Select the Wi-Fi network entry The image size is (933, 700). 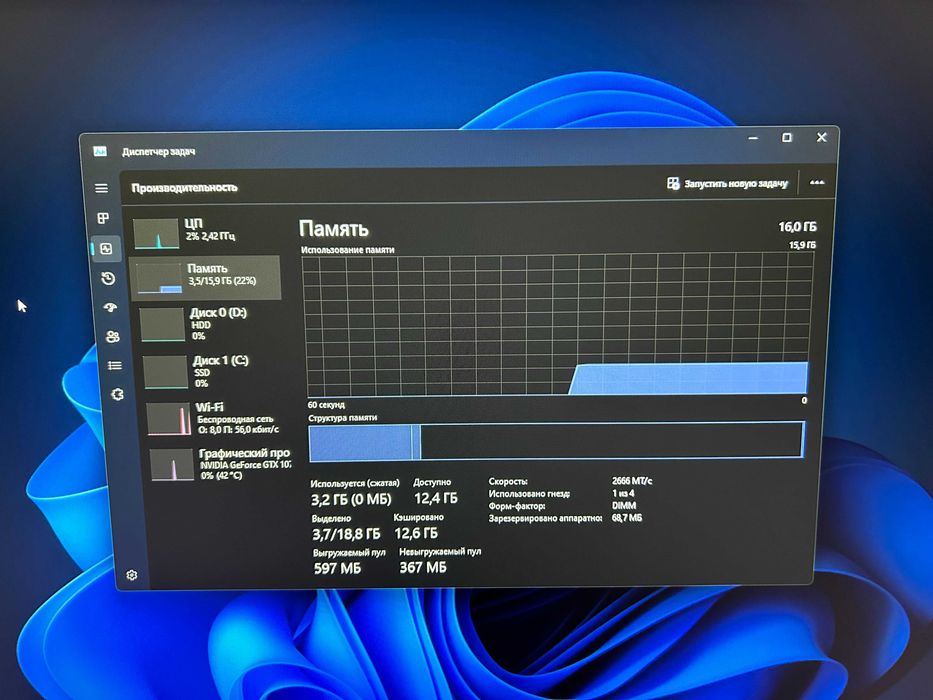(217, 418)
